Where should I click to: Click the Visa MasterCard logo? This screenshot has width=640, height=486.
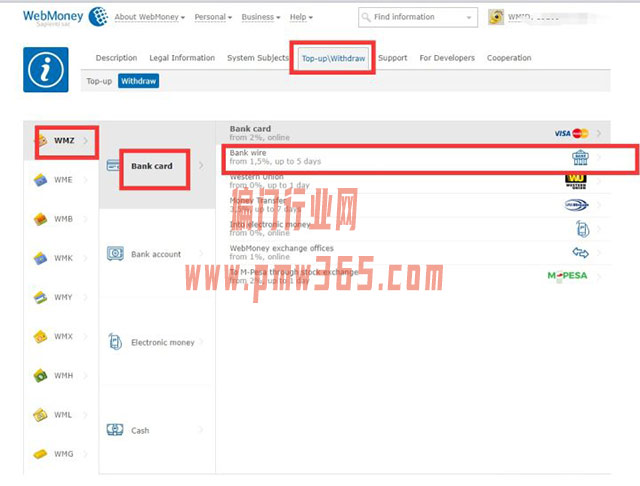pyautogui.click(x=571, y=133)
